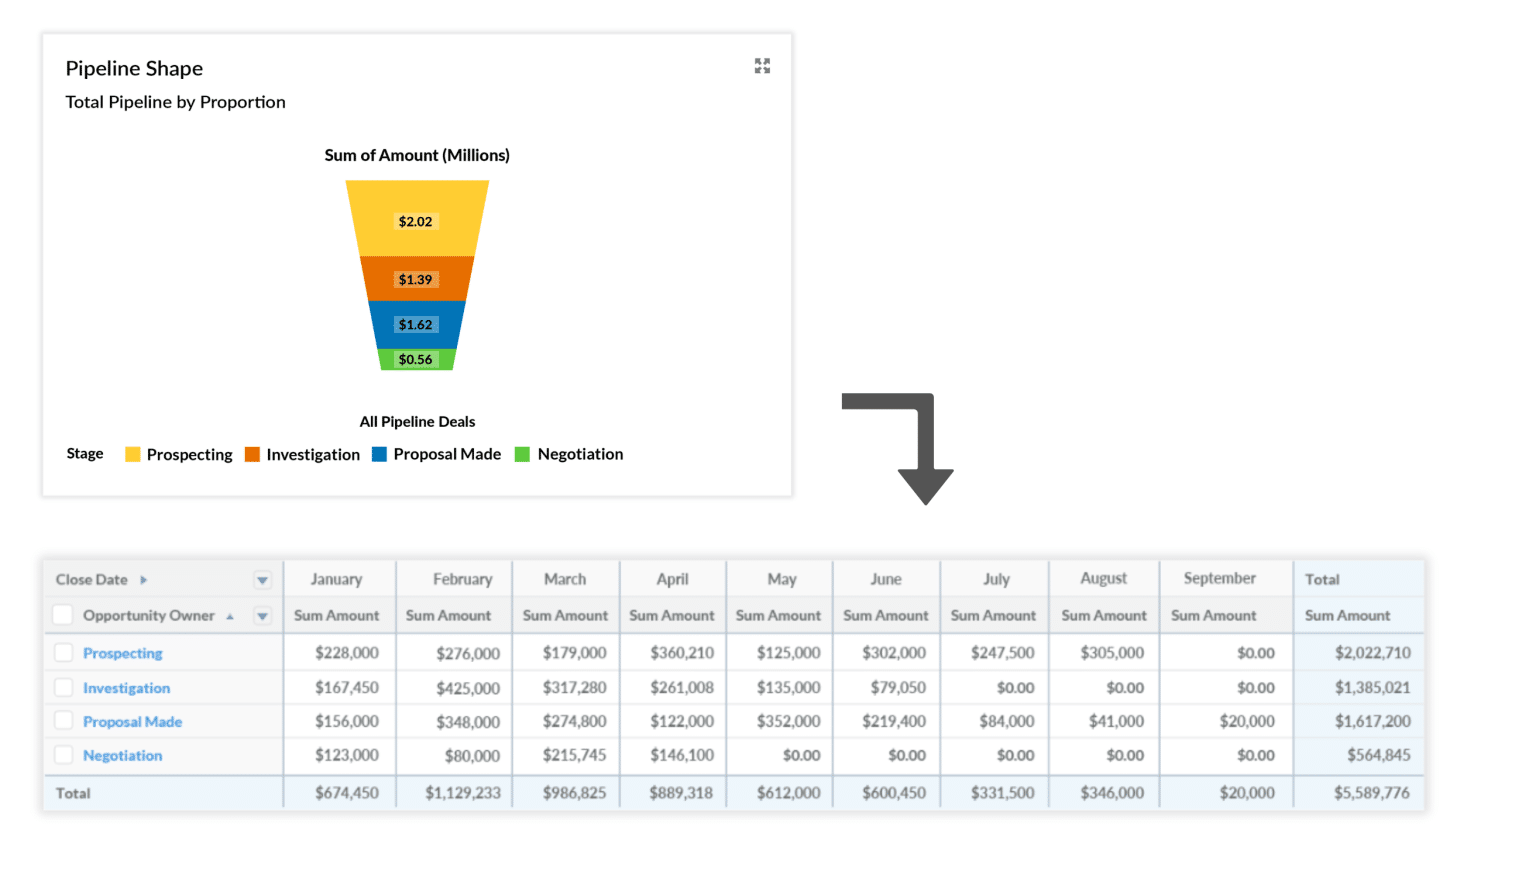Click the green $0.56 funnel segment
This screenshot has width=1536, height=879.
[x=417, y=359]
